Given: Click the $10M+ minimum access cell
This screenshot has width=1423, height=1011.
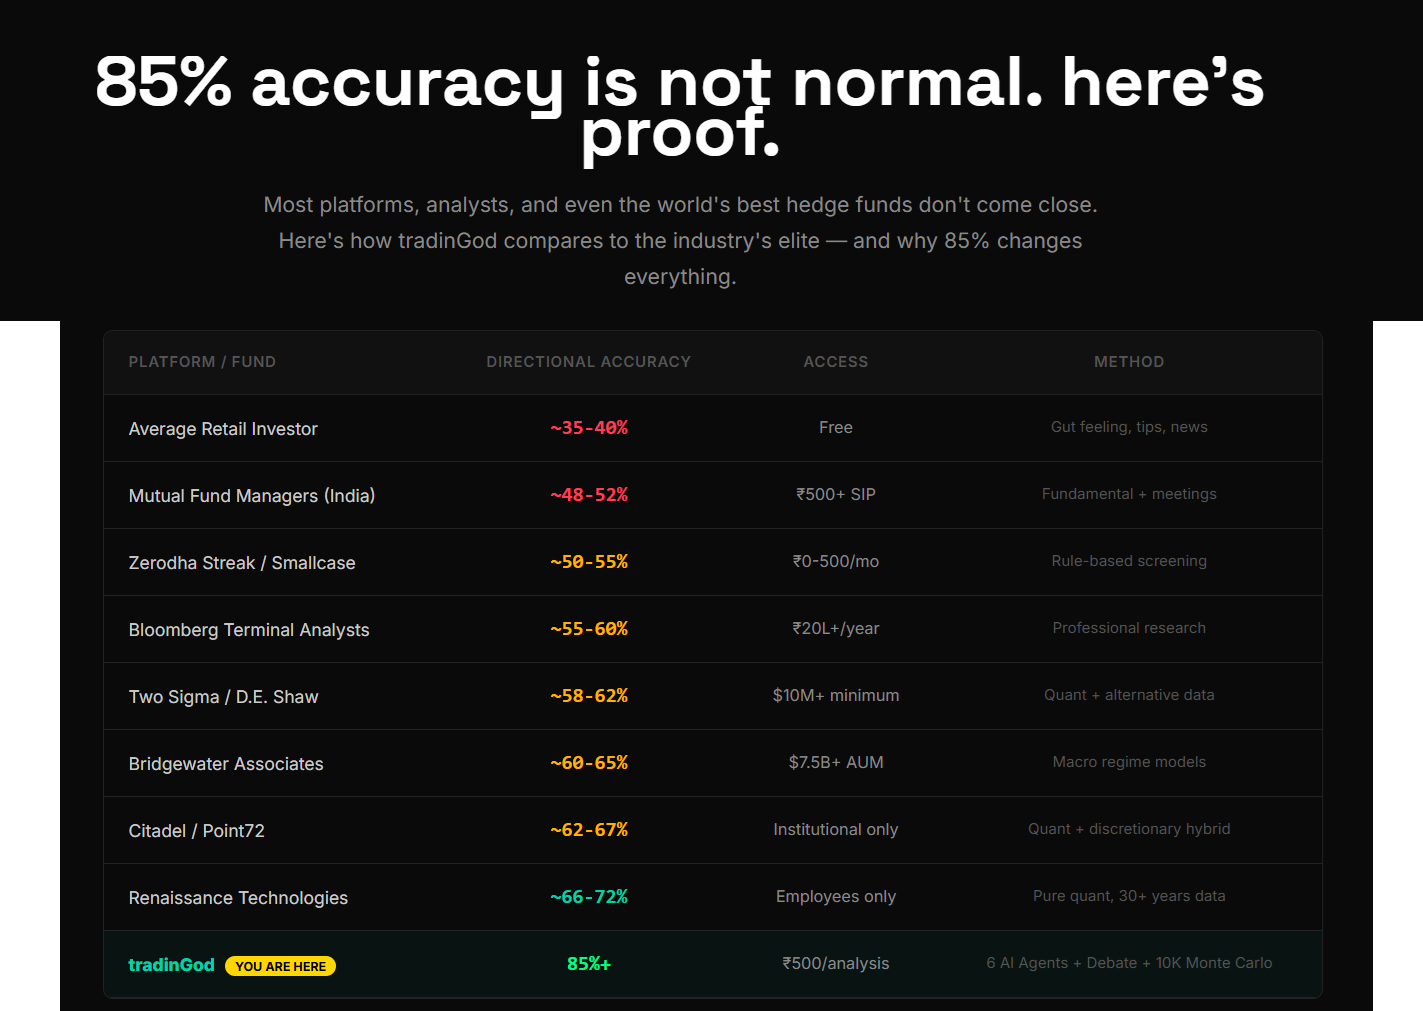Looking at the screenshot, I should (836, 695).
